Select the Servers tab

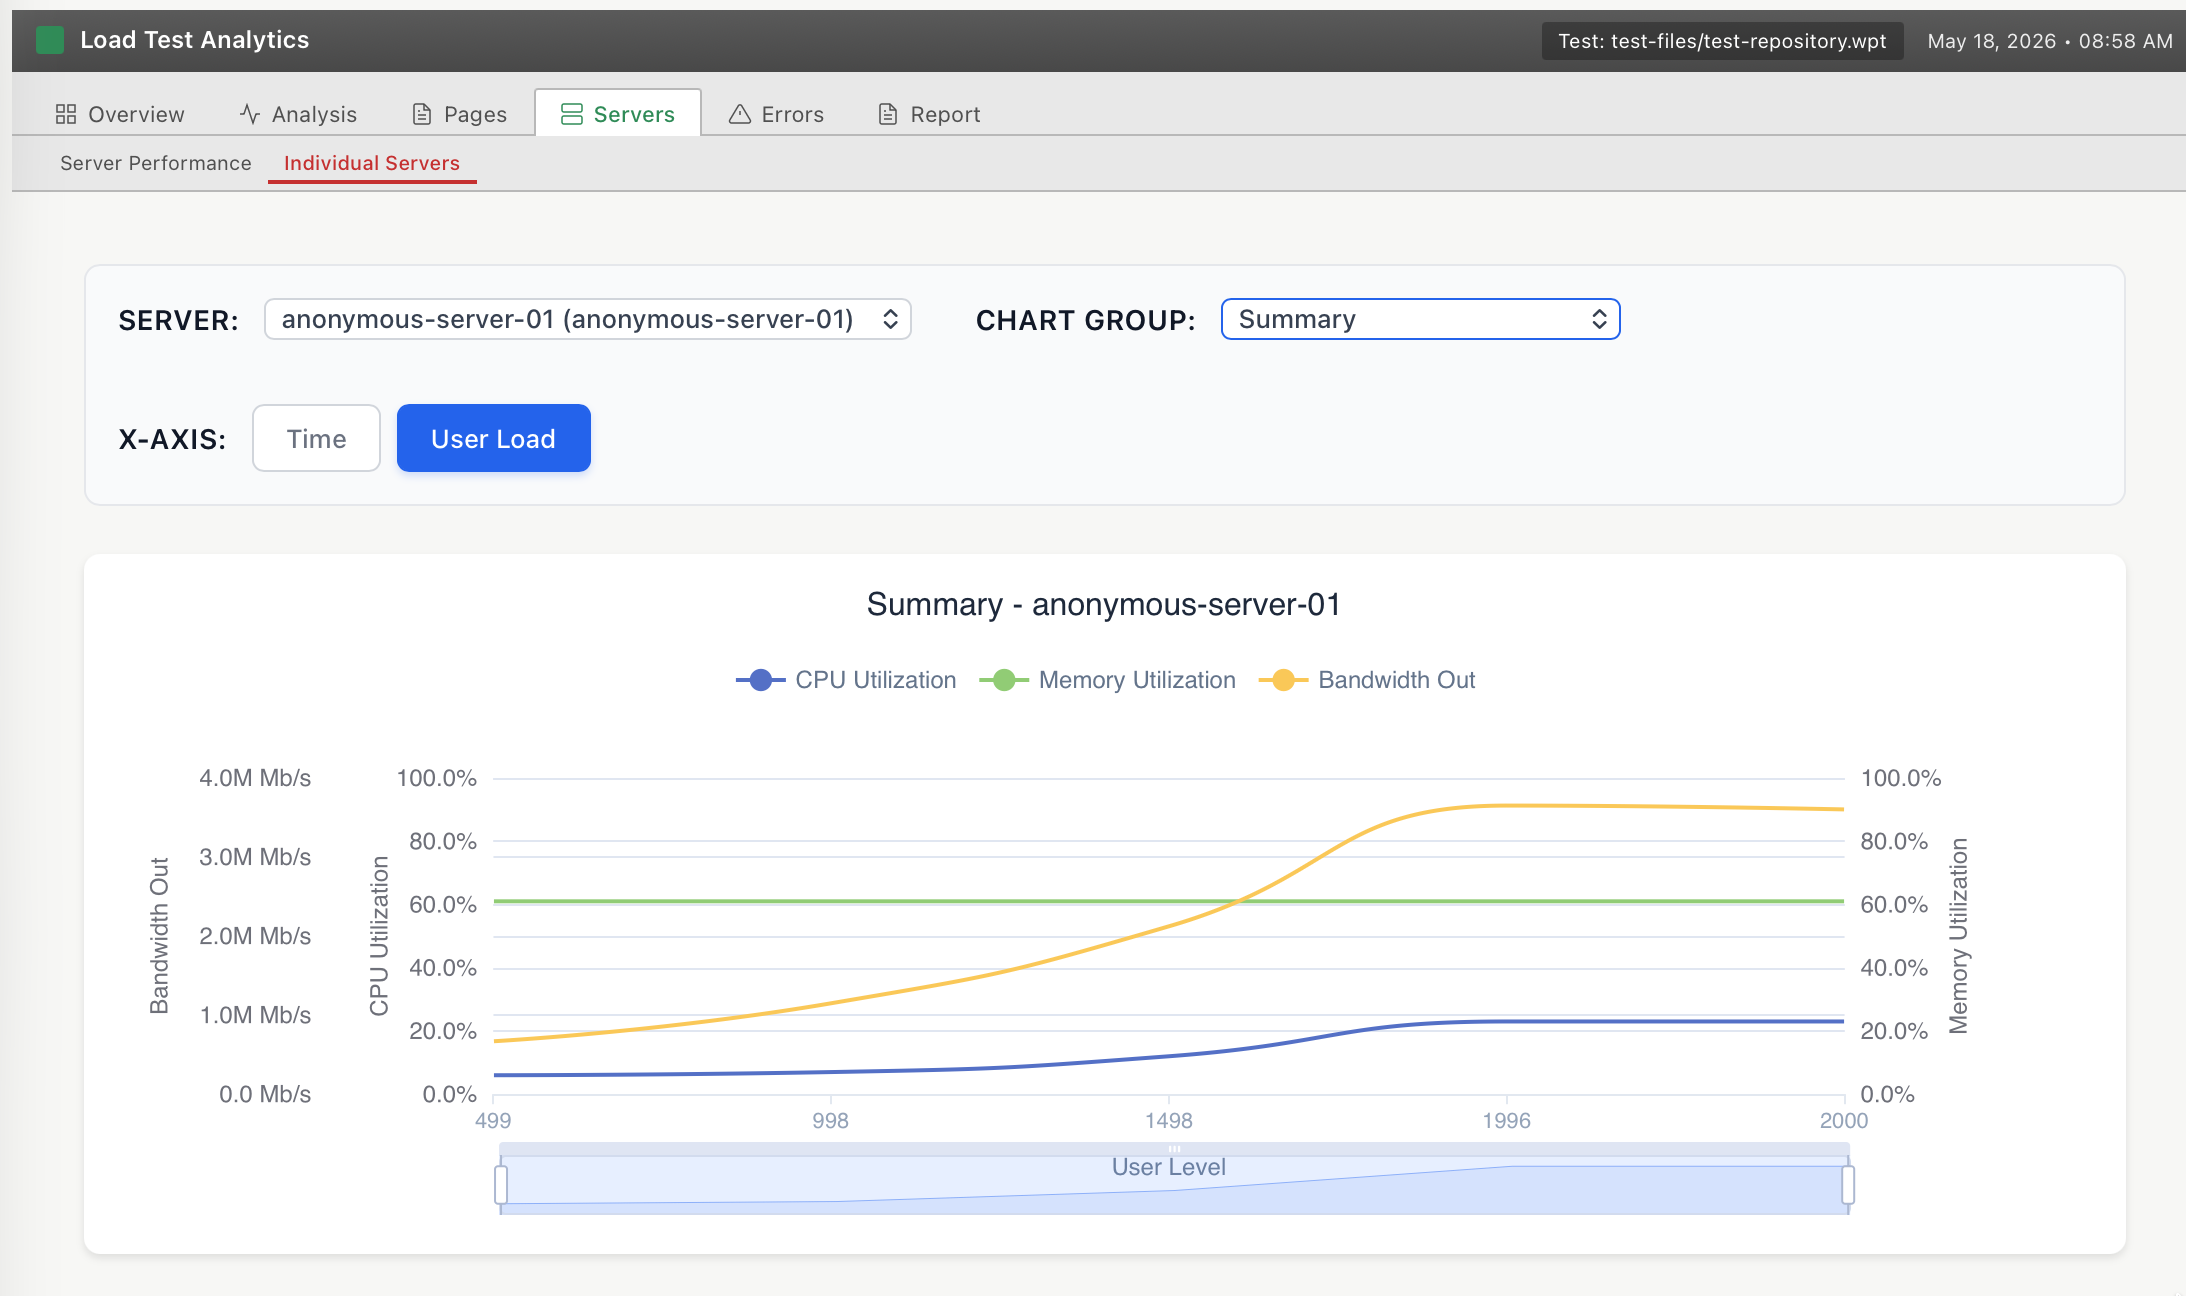[618, 113]
